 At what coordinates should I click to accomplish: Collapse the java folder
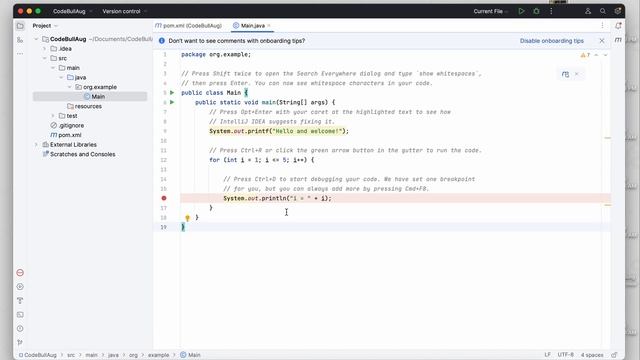point(61,78)
